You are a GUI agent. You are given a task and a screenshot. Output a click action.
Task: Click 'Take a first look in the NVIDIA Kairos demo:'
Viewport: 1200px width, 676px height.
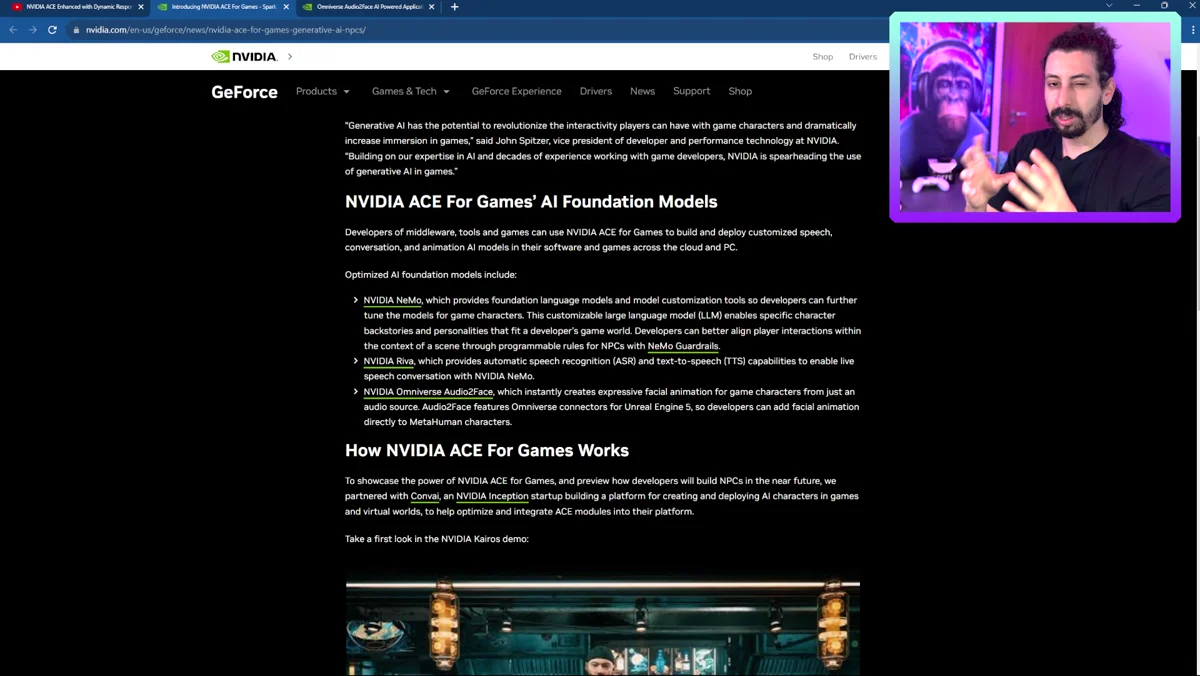[437, 539]
